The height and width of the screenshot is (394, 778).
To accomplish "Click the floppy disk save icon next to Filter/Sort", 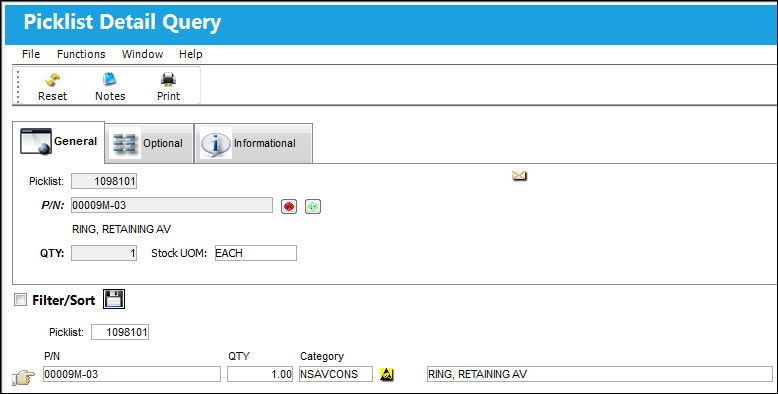I will coord(114,299).
